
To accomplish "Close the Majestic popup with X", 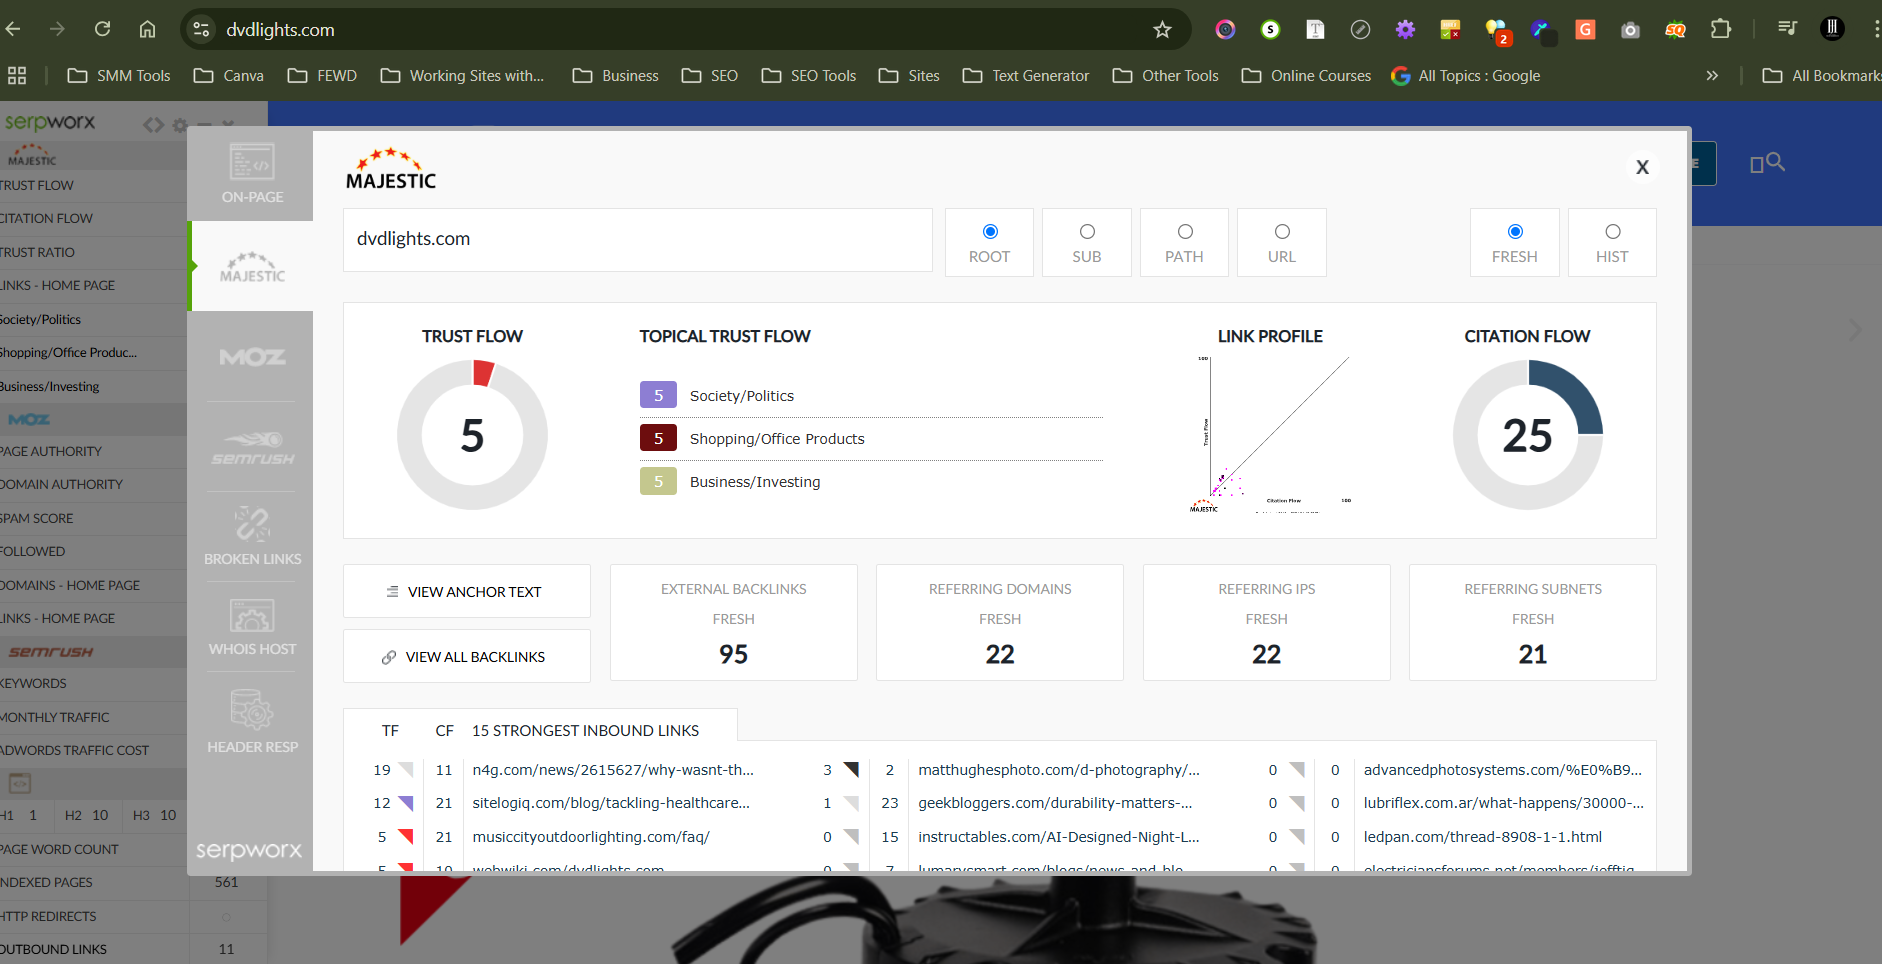I will tap(1642, 167).
